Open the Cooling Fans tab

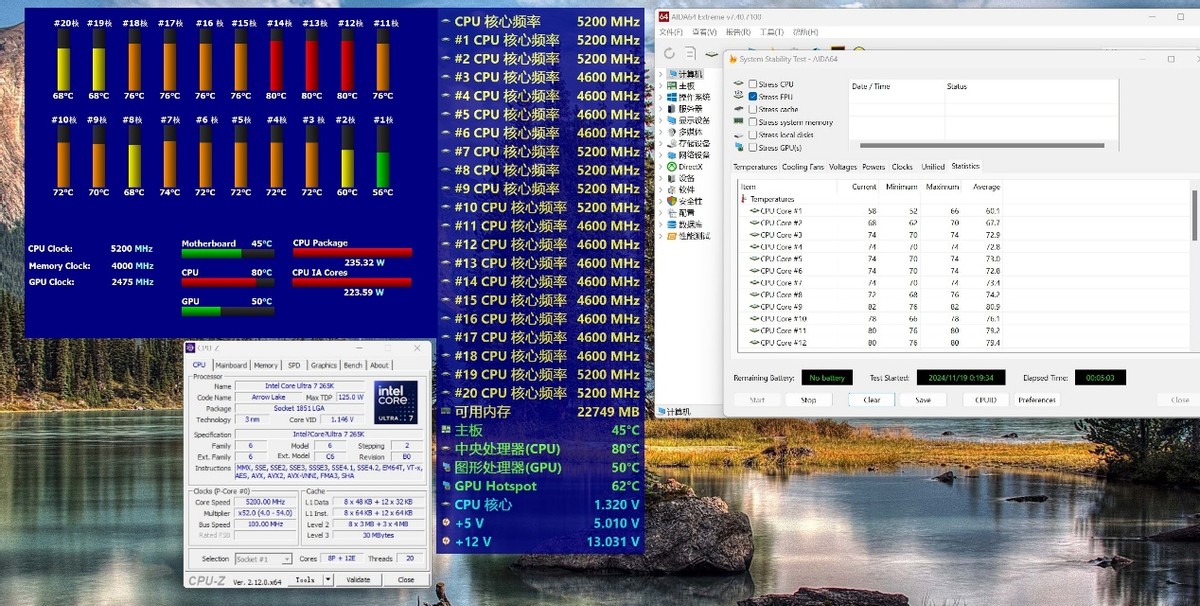(x=803, y=167)
